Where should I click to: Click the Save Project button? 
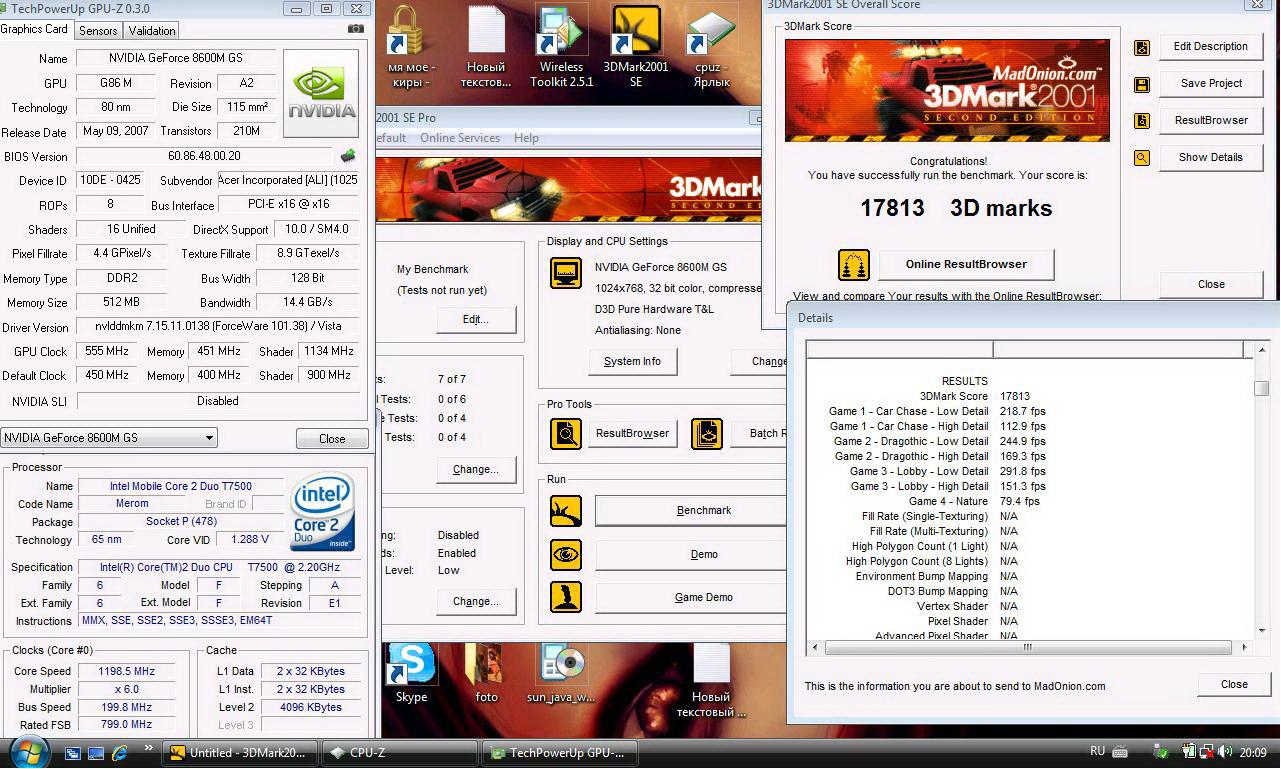1210,84
